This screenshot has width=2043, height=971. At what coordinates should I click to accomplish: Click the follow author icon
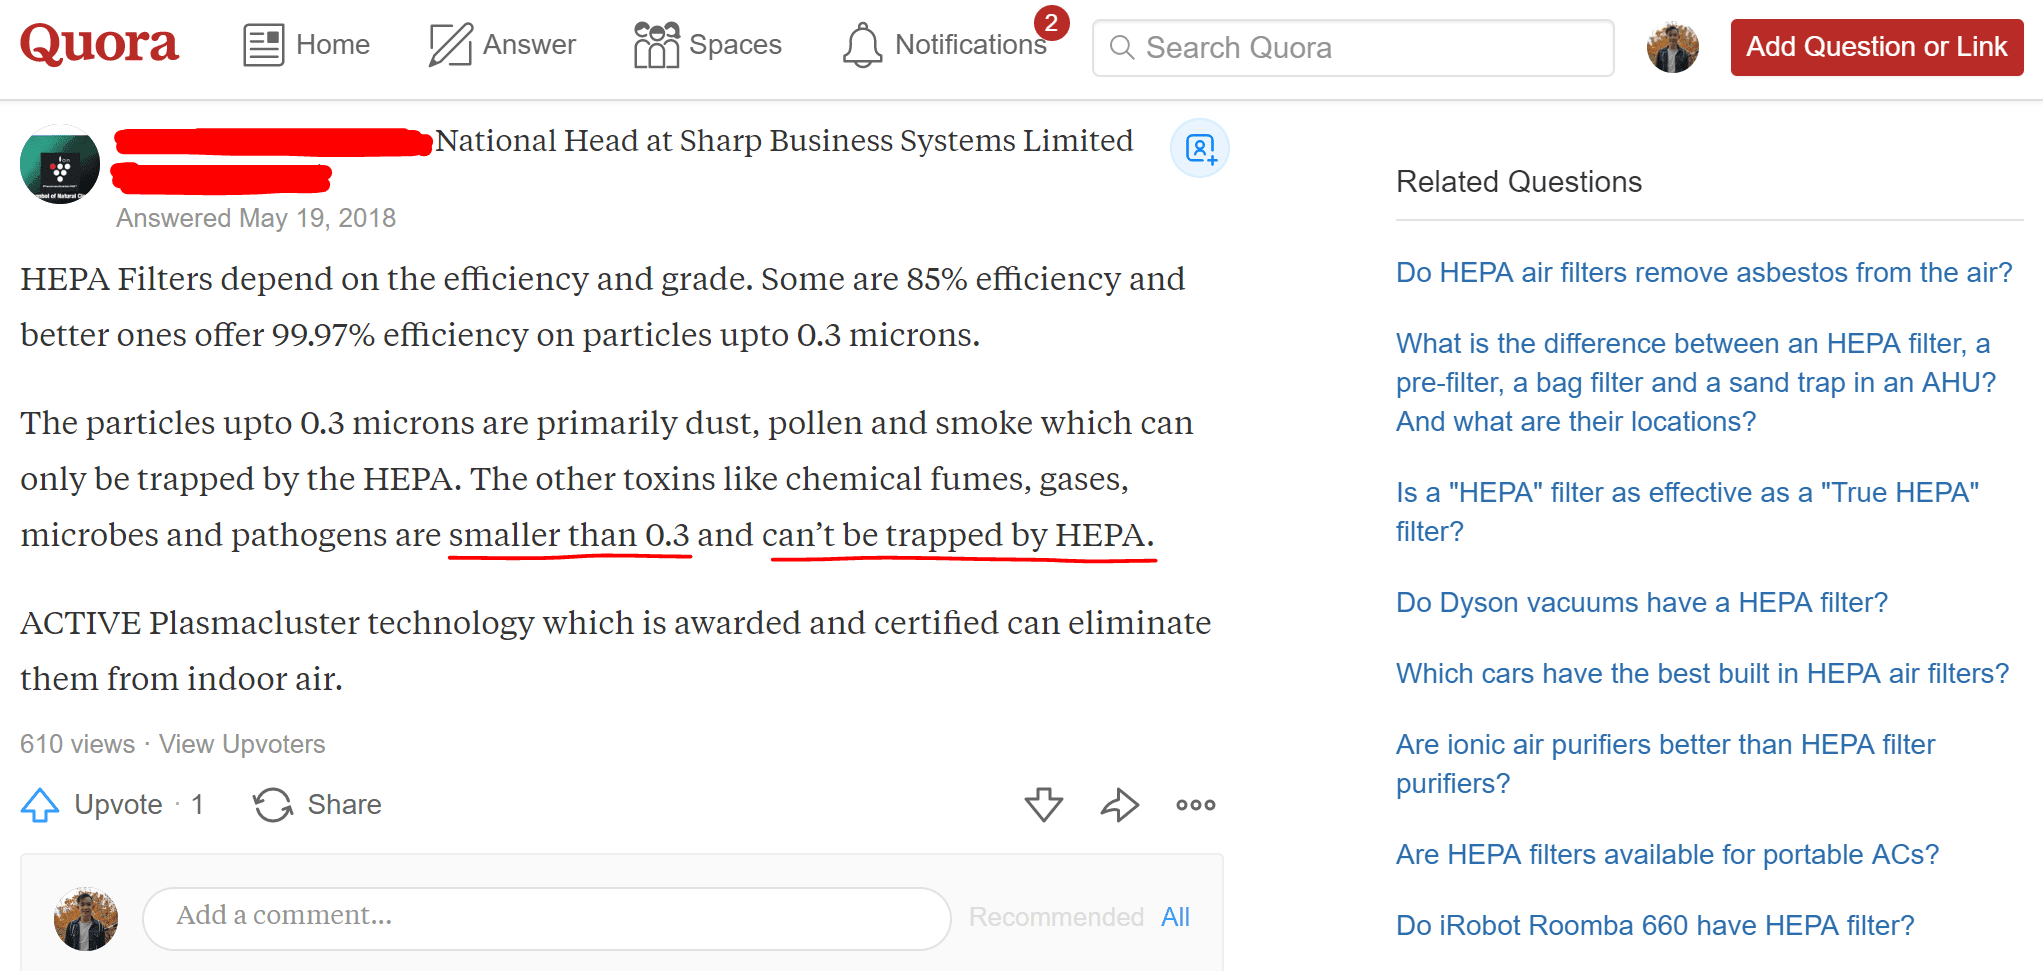(x=1199, y=149)
